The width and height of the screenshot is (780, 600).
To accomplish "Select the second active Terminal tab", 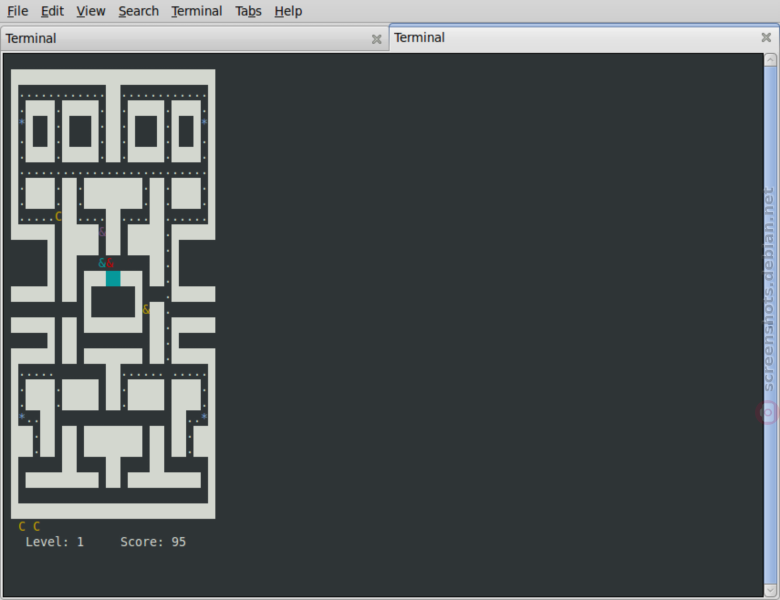I will pyautogui.click(x=584, y=37).
